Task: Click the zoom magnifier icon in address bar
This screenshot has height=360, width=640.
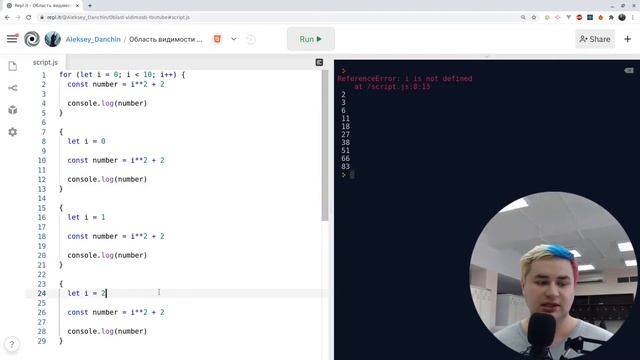Action: (523, 18)
